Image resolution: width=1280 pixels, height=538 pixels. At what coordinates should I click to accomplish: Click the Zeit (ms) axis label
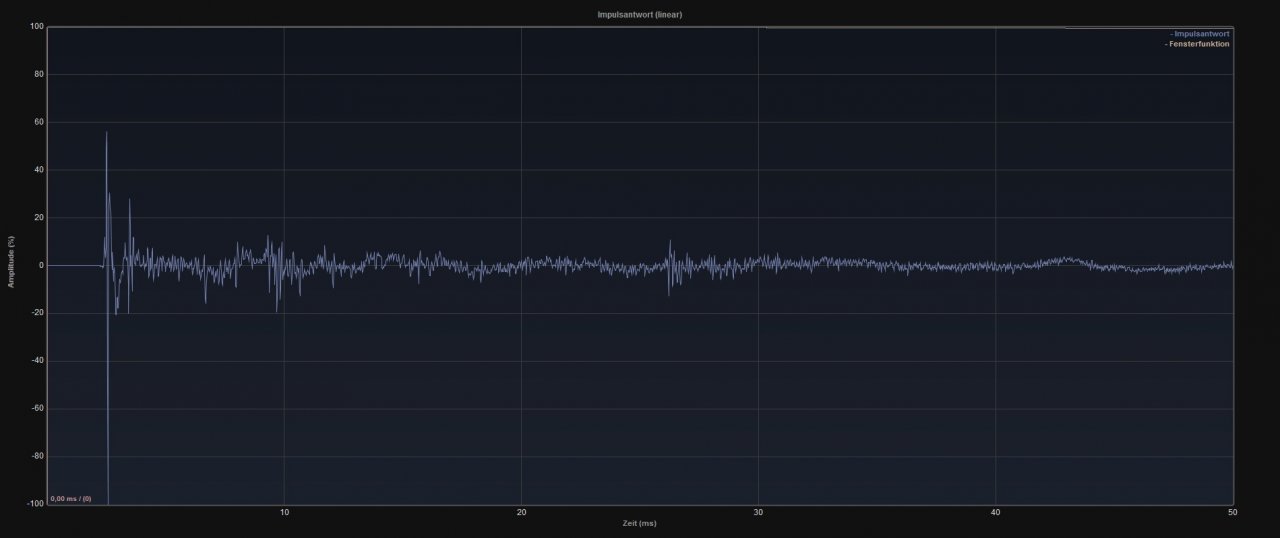[x=640, y=523]
